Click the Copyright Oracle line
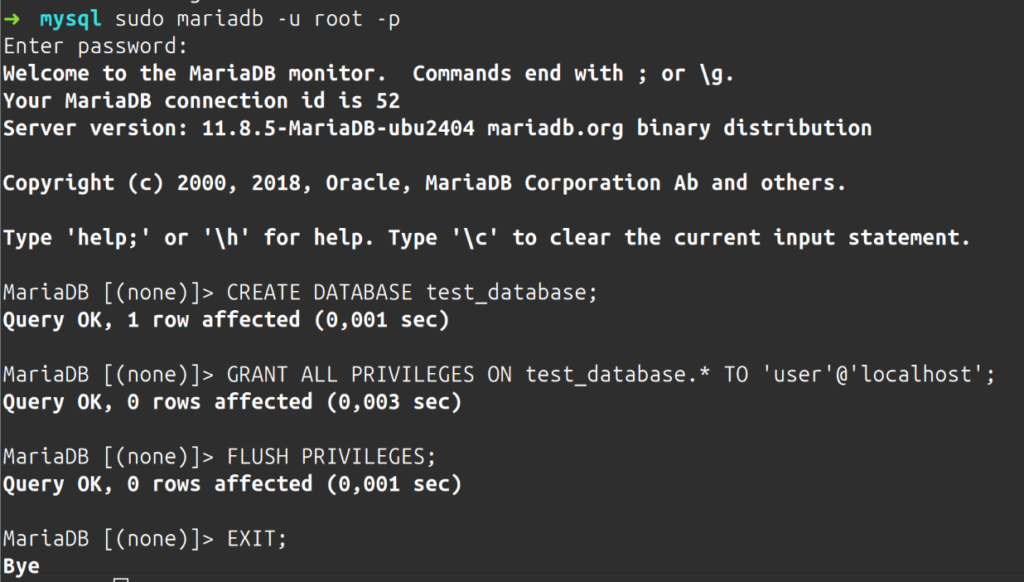Screen dimensions: 1024x582 click(x=424, y=183)
